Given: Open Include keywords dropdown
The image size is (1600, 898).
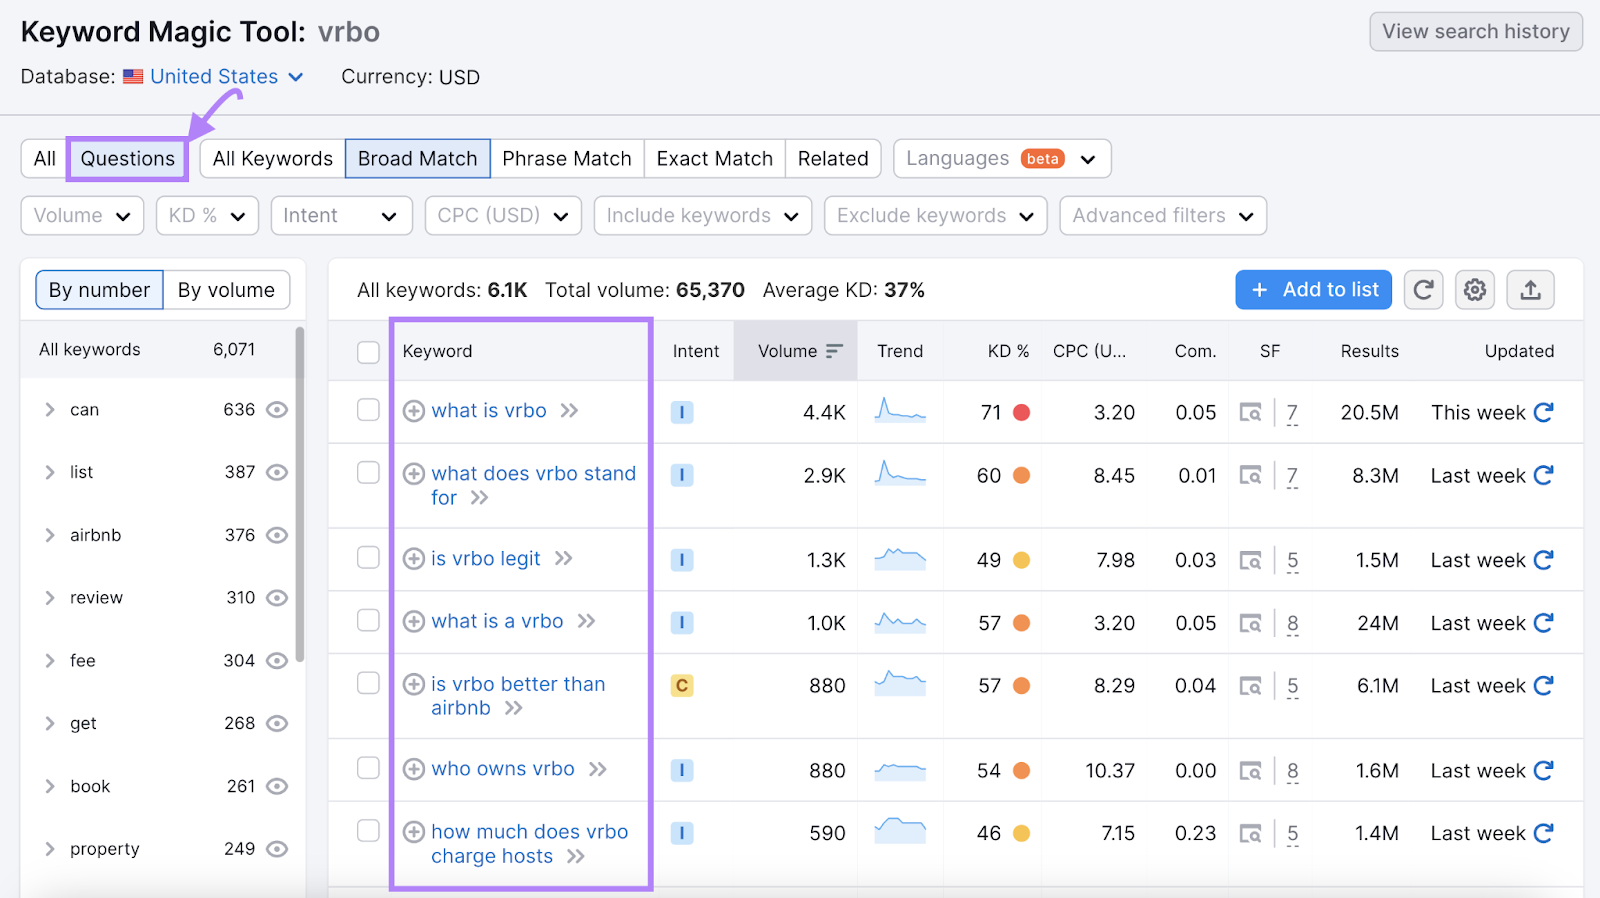Looking at the screenshot, I should tap(703, 216).
